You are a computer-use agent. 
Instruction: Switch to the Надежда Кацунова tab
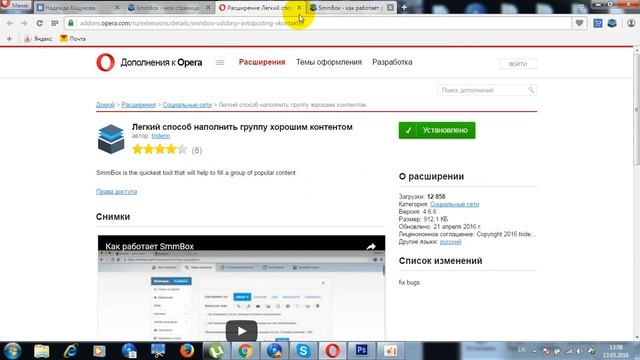[78, 8]
